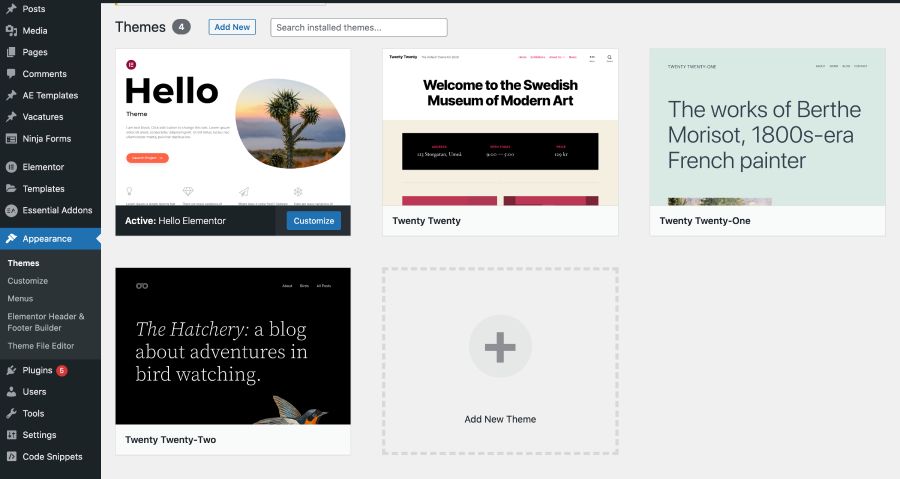Open Menus under Appearance
Image resolution: width=900 pixels, height=479 pixels.
(20, 298)
